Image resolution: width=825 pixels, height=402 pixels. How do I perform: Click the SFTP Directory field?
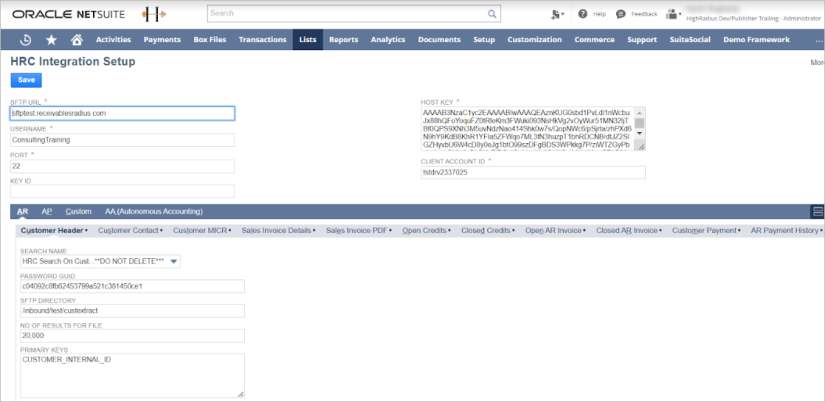pyautogui.click(x=133, y=311)
